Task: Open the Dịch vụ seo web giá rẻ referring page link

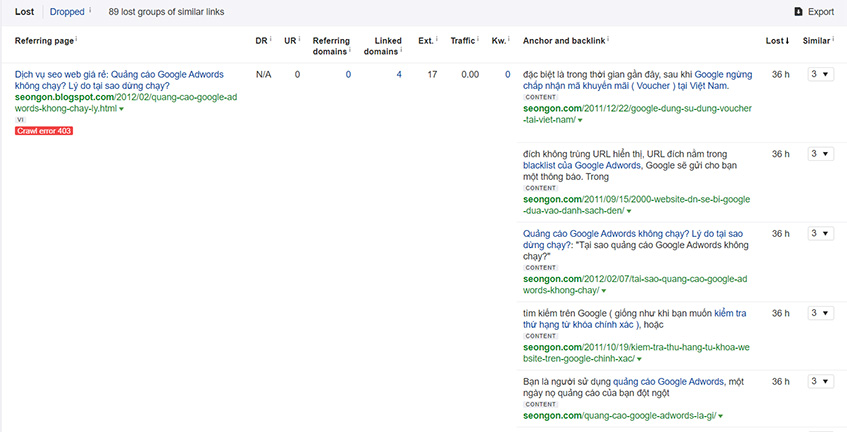Action: point(119,80)
